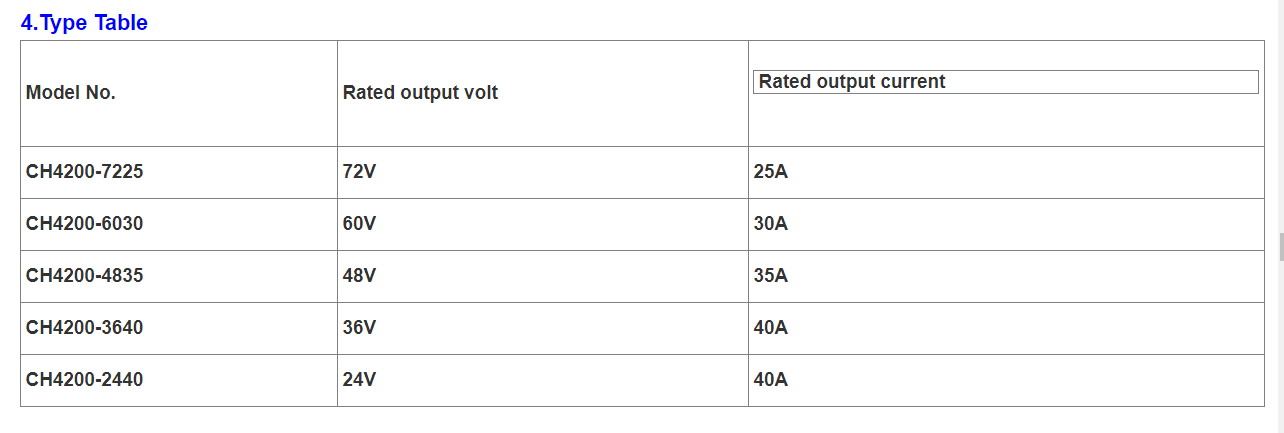This screenshot has height=433, width=1284.
Task: Click the 36V voltage cell
Action: [x=543, y=328]
